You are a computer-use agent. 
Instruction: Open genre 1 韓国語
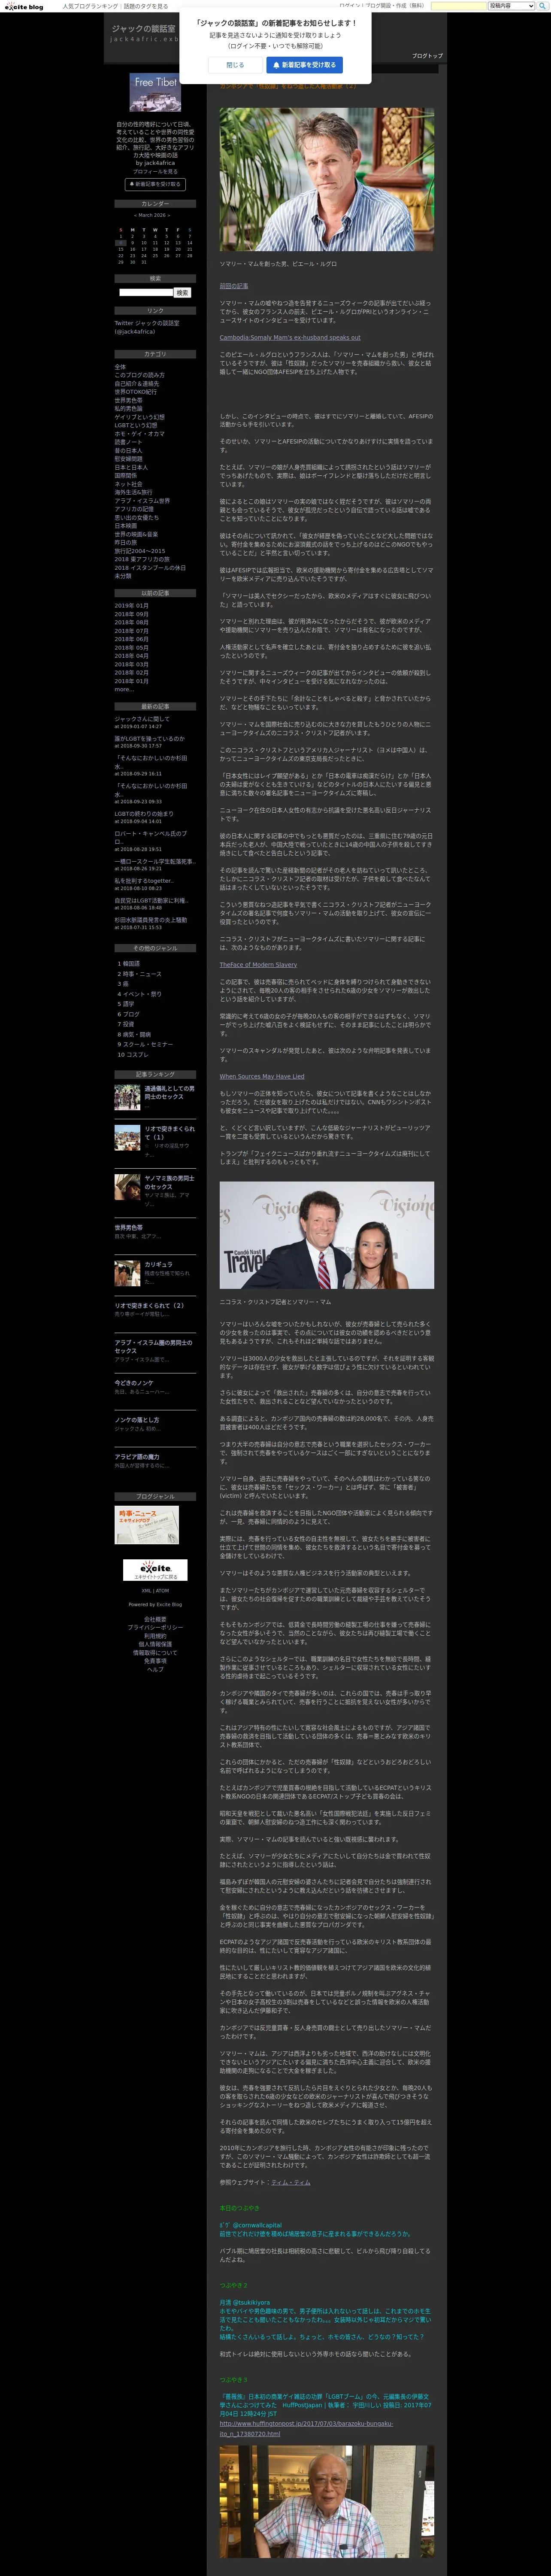coord(129,964)
